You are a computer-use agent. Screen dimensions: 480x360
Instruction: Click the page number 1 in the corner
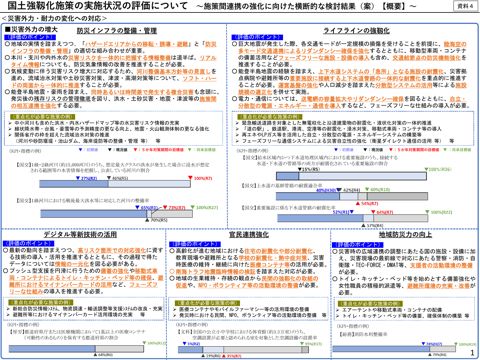(472, 352)
